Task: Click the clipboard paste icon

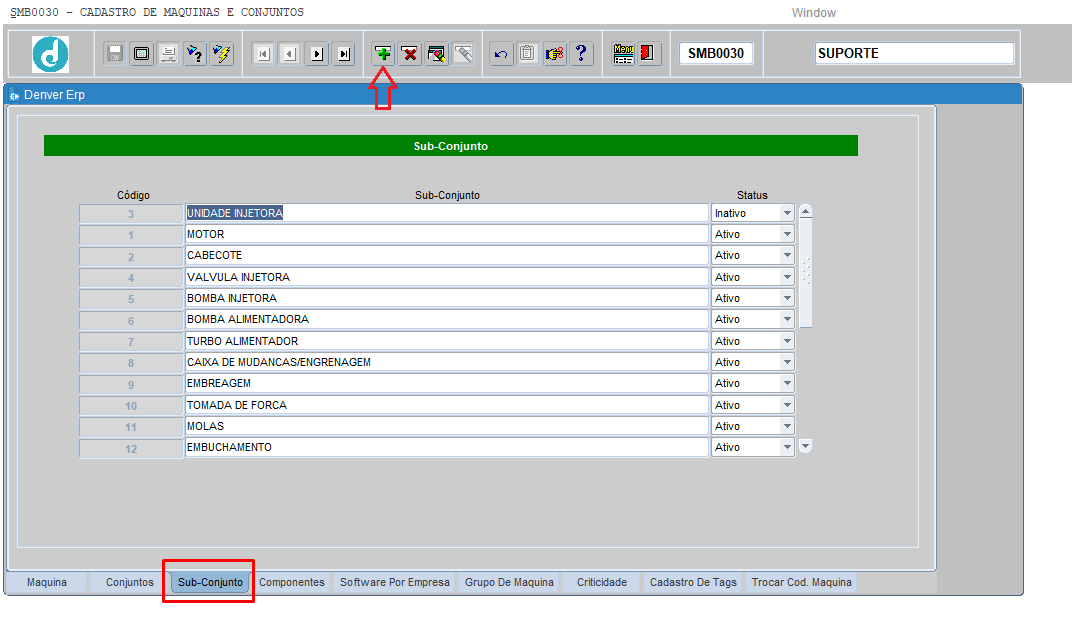Action: click(527, 53)
